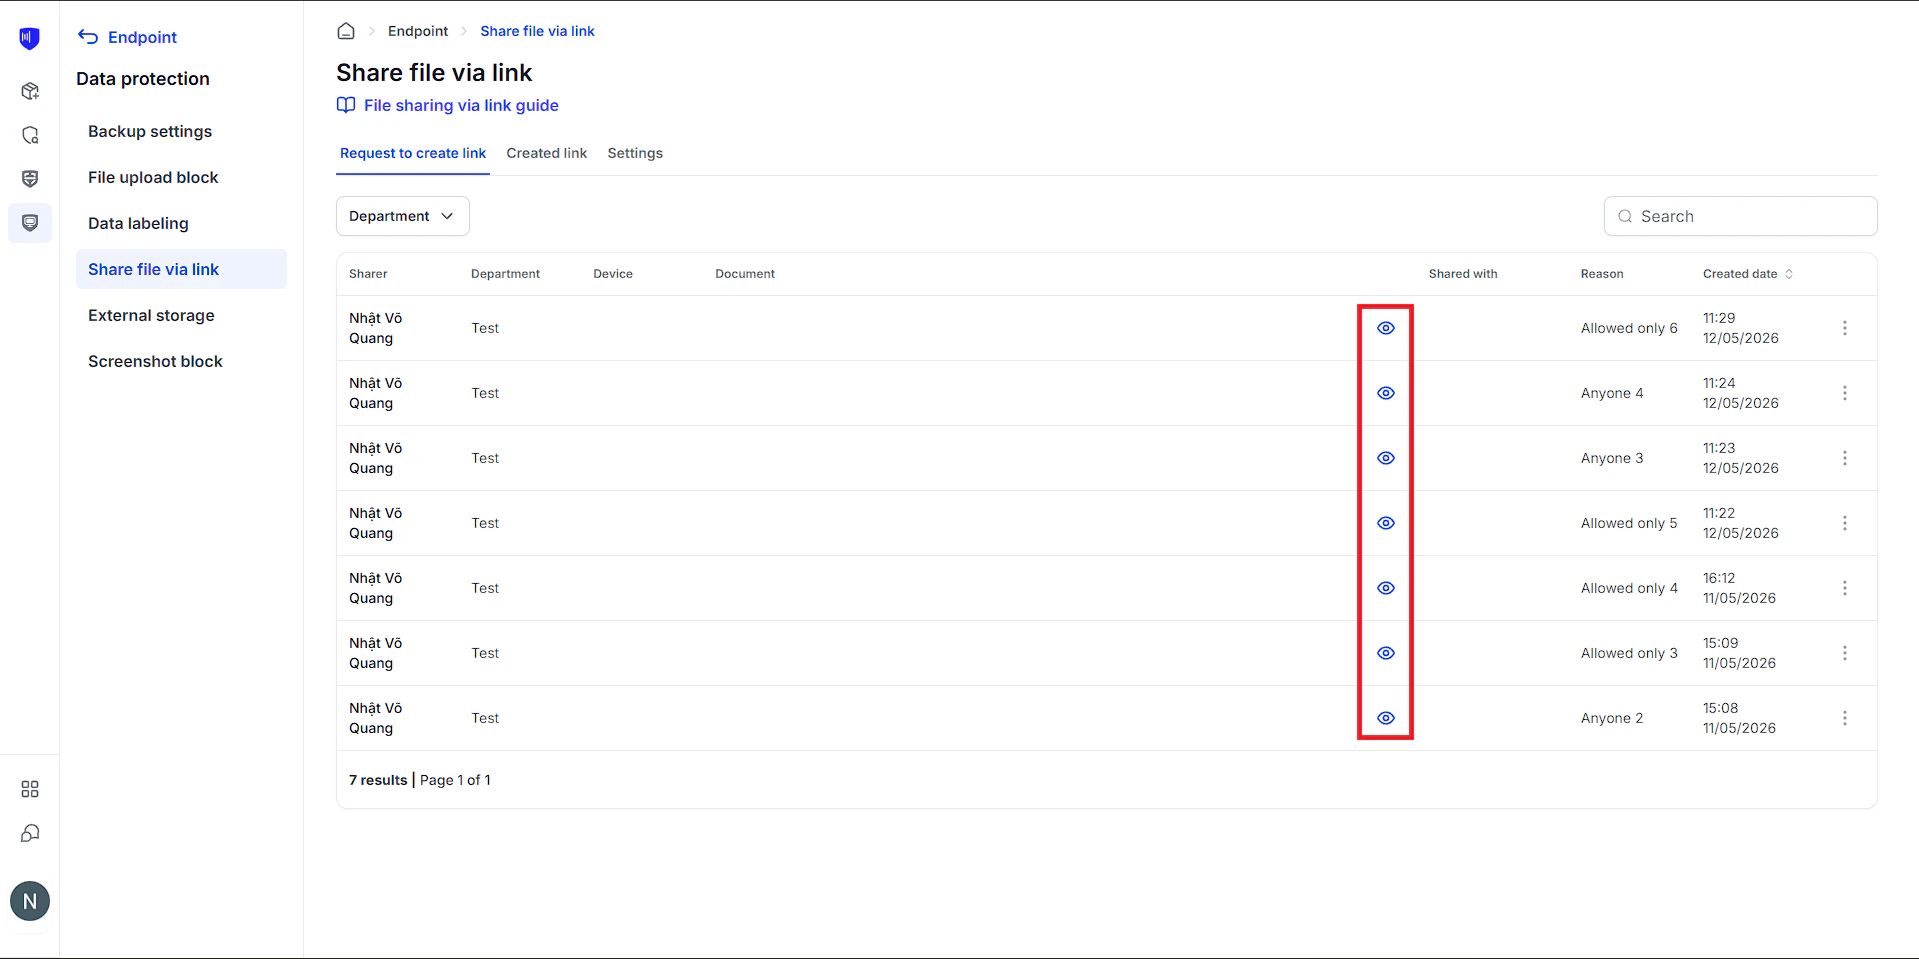Open more options for Allowed only 4 row
The height and width of the screenshot is (959, 1919).
click(1845, 588)
